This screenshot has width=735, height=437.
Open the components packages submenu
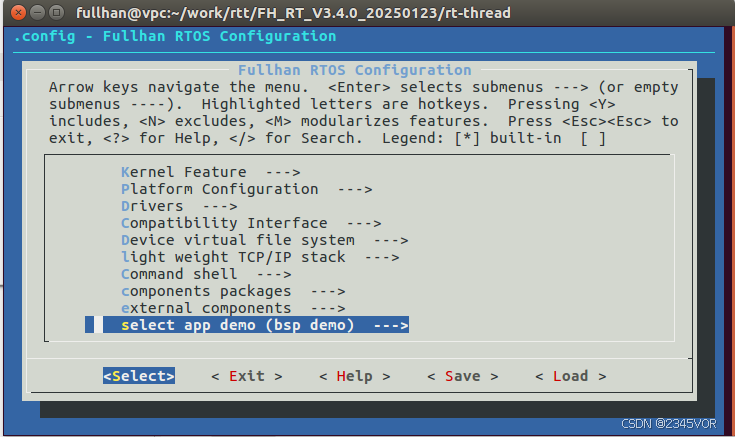[x=233, y=291]
